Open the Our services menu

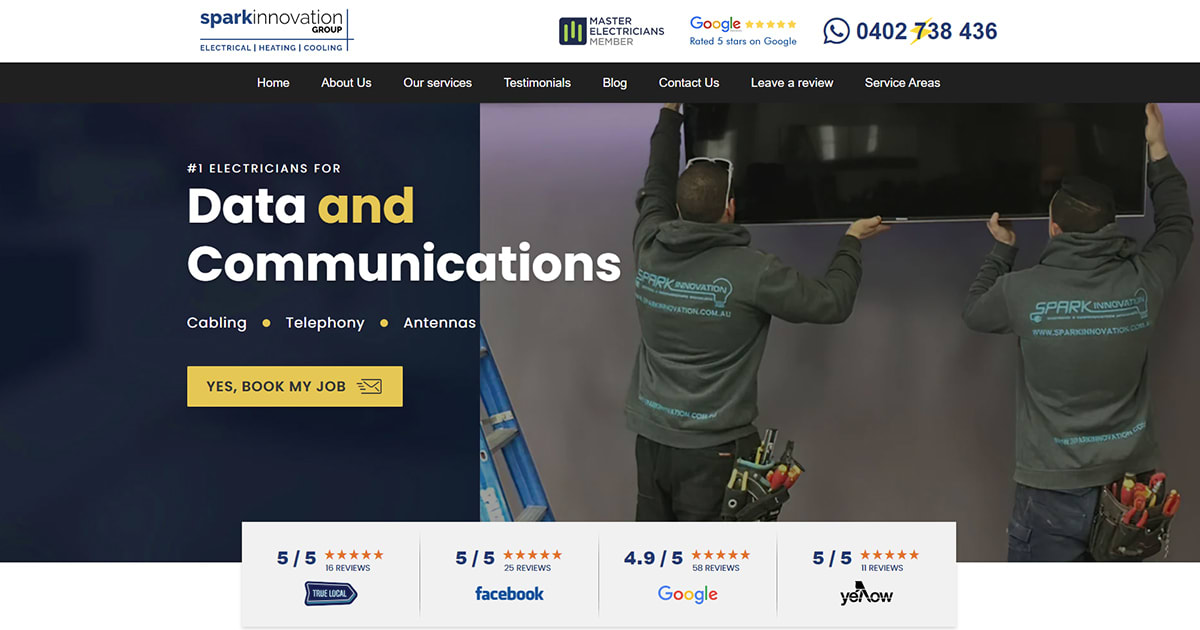[x=437, y=83]
